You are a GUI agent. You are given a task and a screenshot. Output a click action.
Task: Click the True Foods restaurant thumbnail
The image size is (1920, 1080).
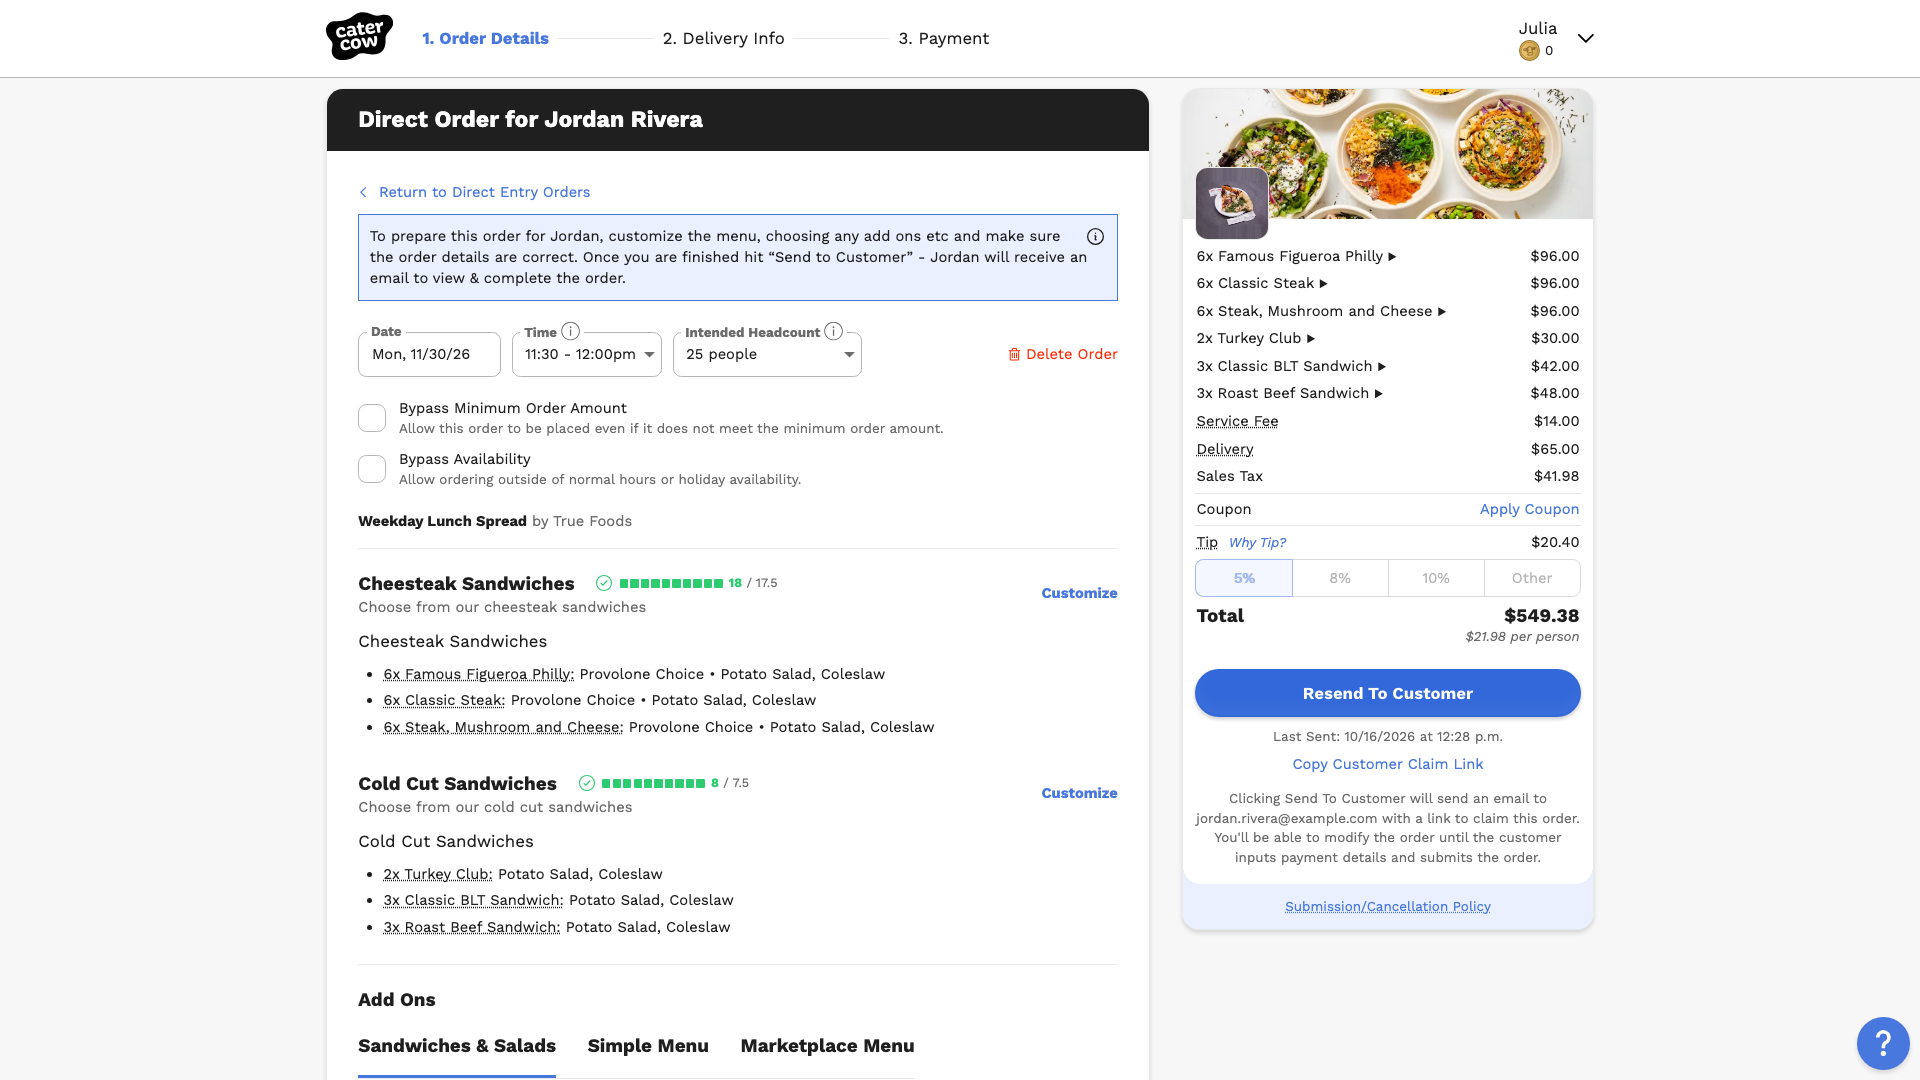pyautogui.click(x=1232, y=203)
